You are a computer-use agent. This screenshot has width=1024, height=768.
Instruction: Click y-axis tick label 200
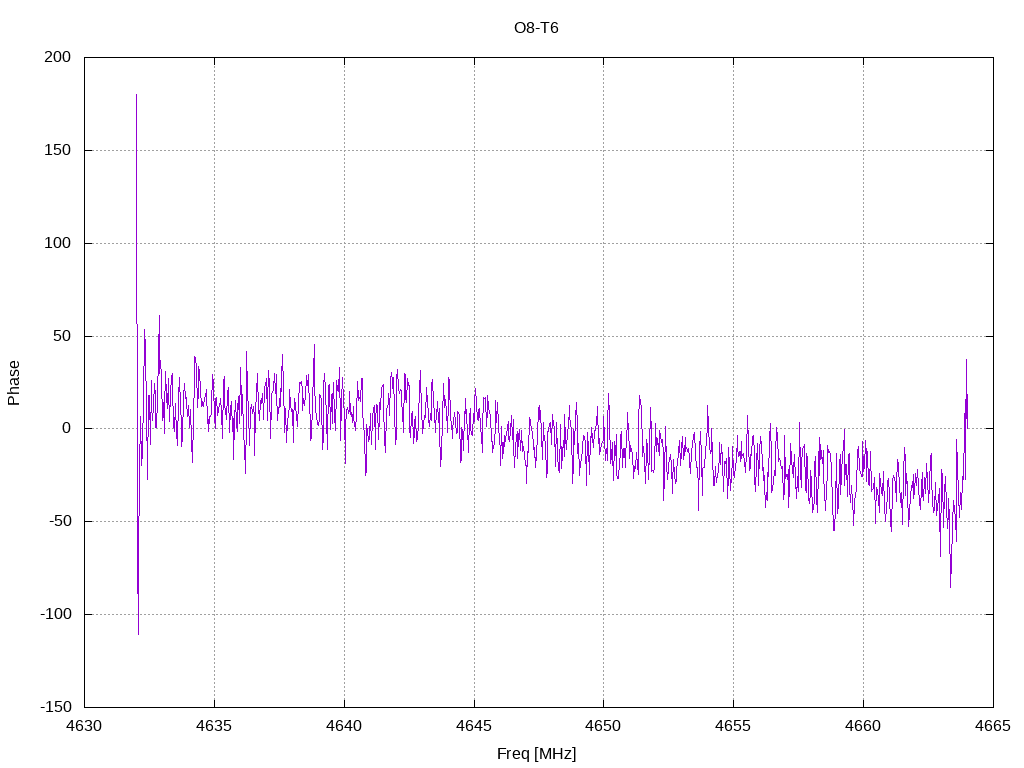coord(57,57)
